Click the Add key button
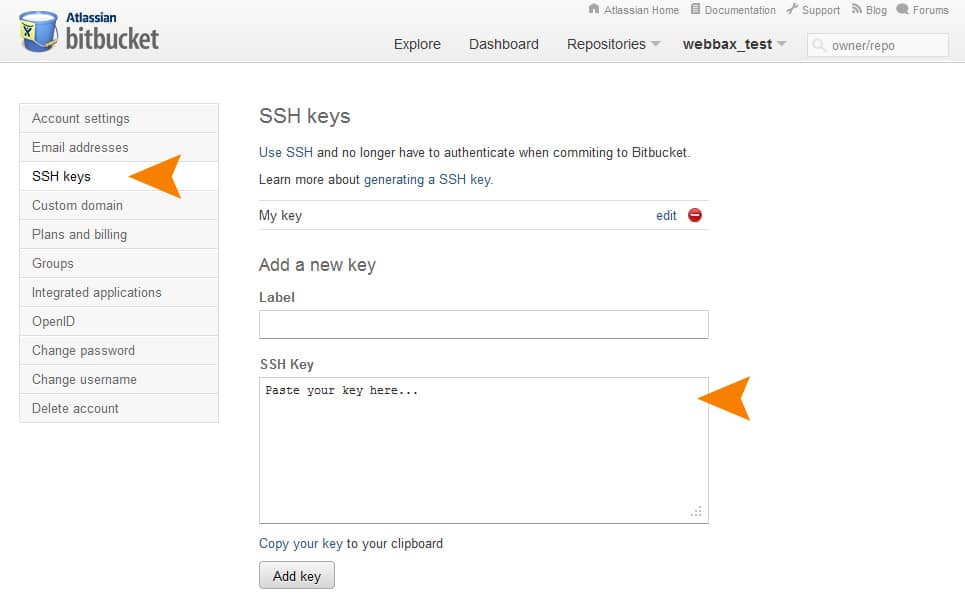This screenshot has width=965, height=615. tap(297, 576)
